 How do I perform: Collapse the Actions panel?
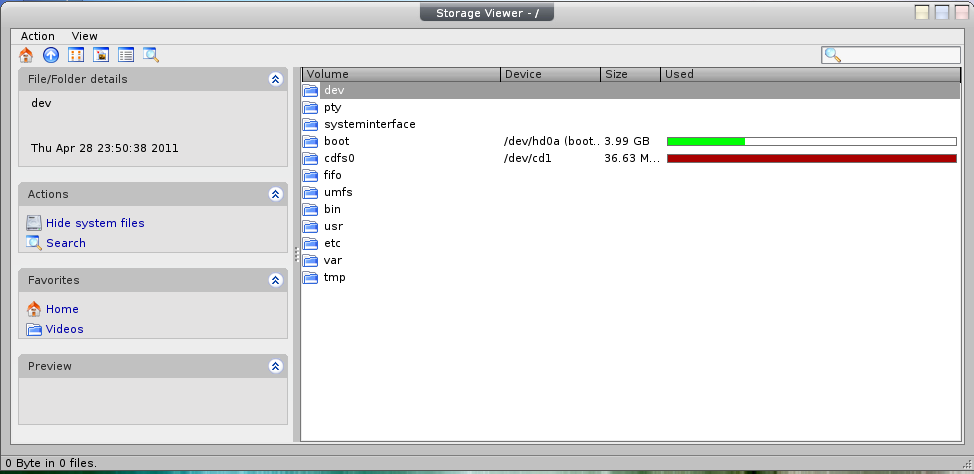tap(276, 194)
